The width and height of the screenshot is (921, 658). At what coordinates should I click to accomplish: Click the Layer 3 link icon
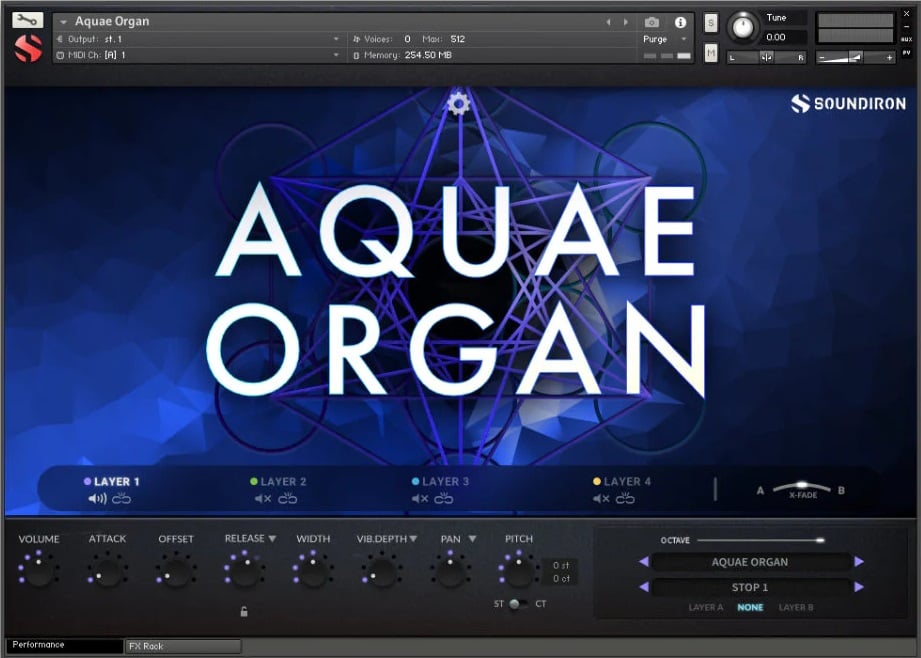pos(443,499)
